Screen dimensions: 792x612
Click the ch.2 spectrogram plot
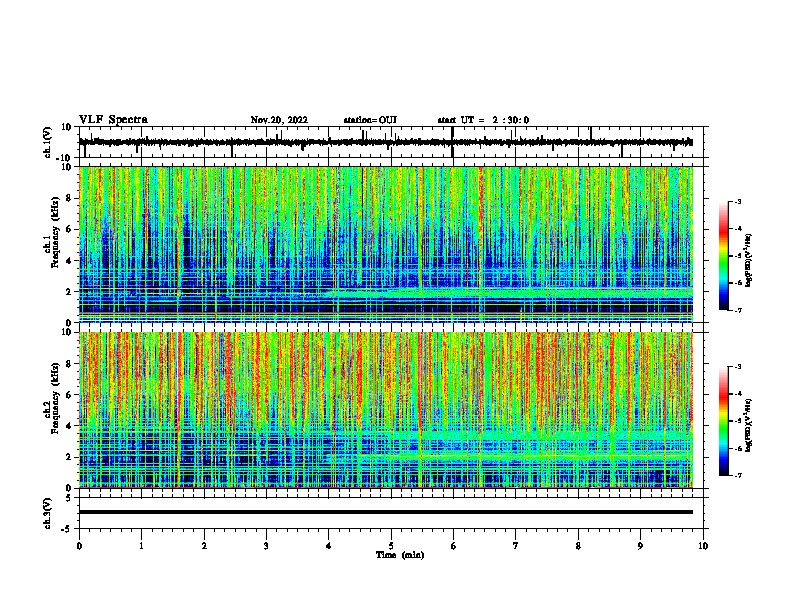386,410
